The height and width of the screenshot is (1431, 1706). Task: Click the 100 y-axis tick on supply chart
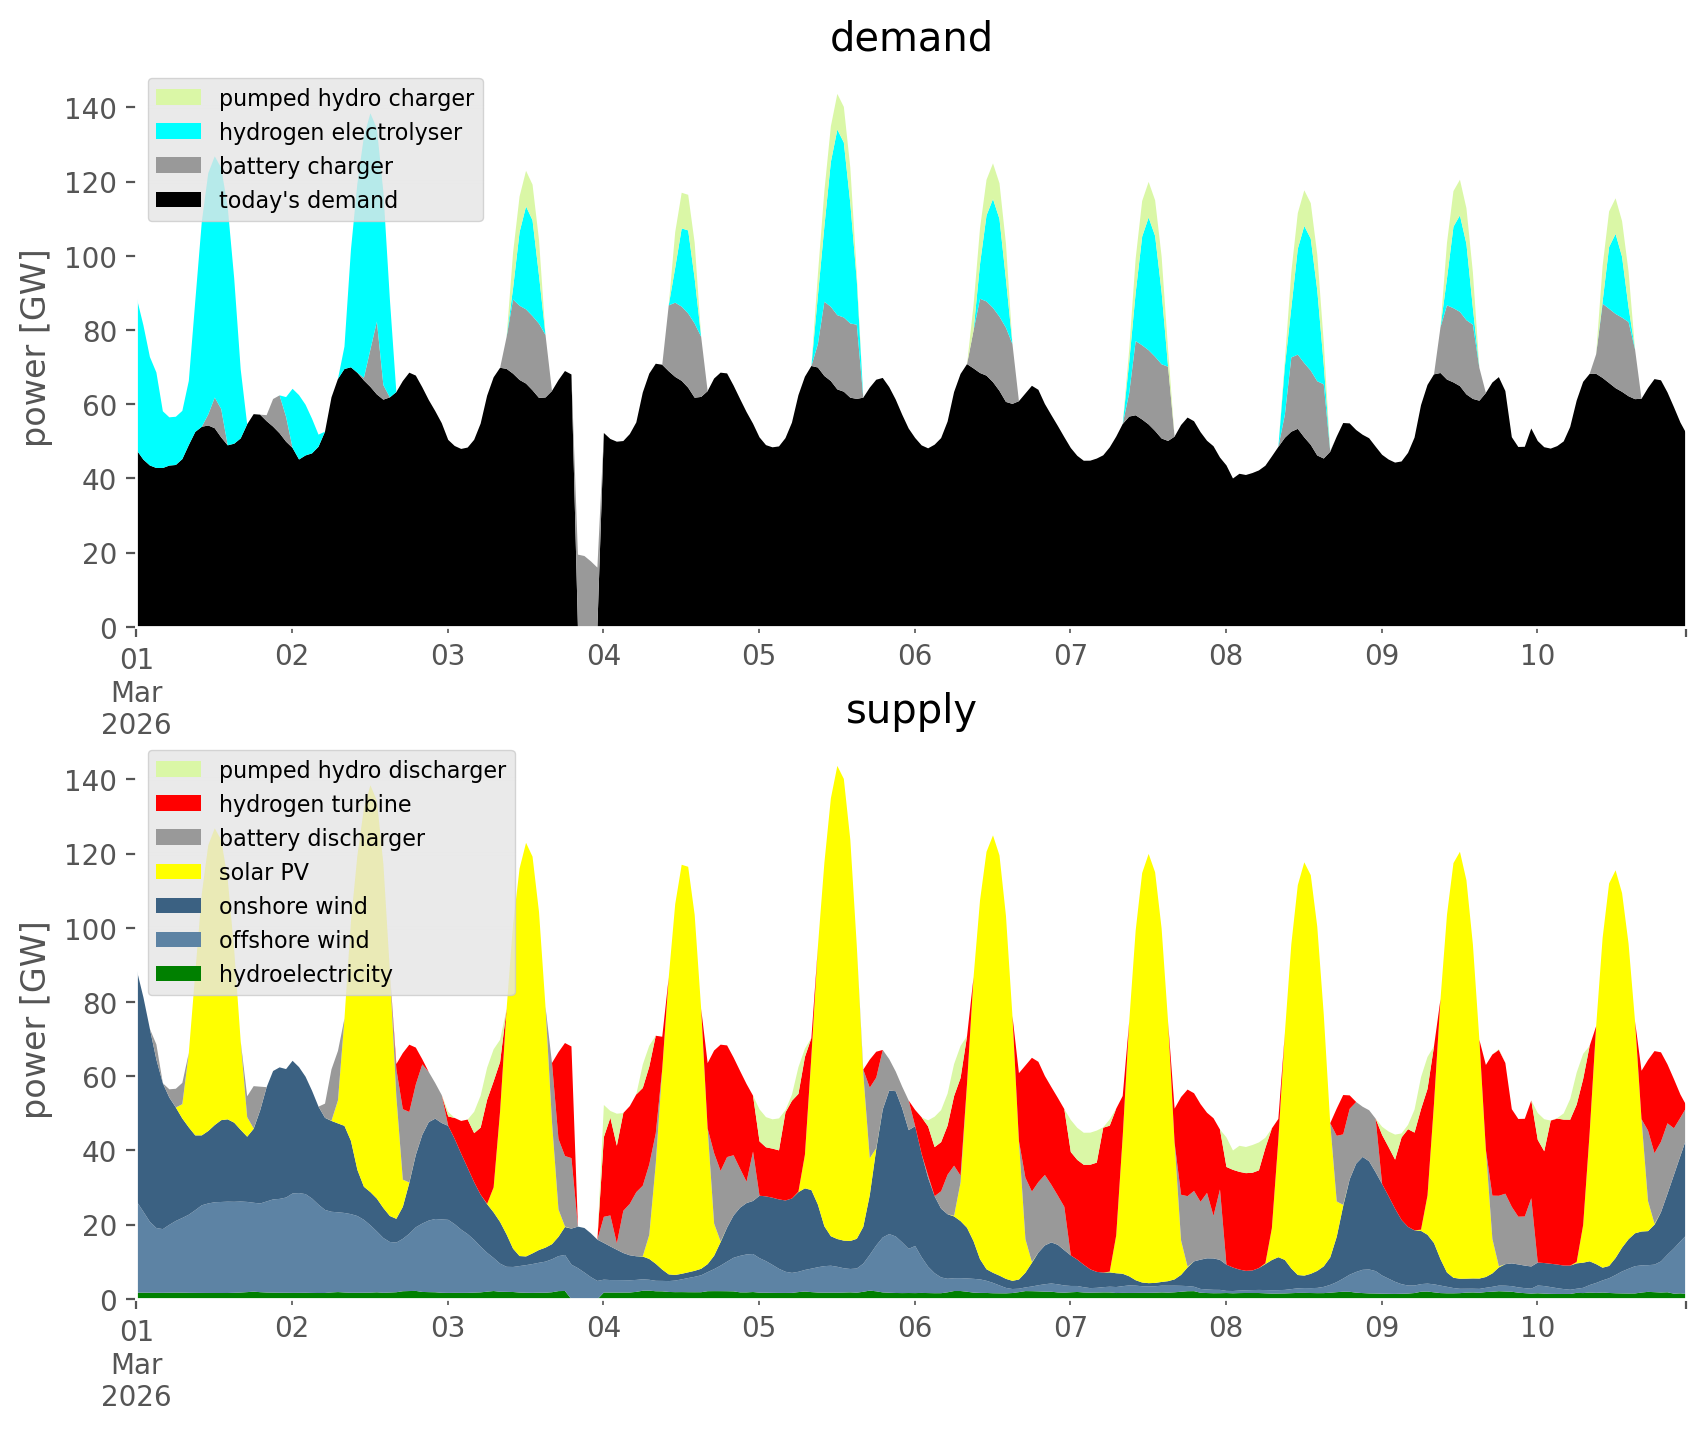point(91,929)
